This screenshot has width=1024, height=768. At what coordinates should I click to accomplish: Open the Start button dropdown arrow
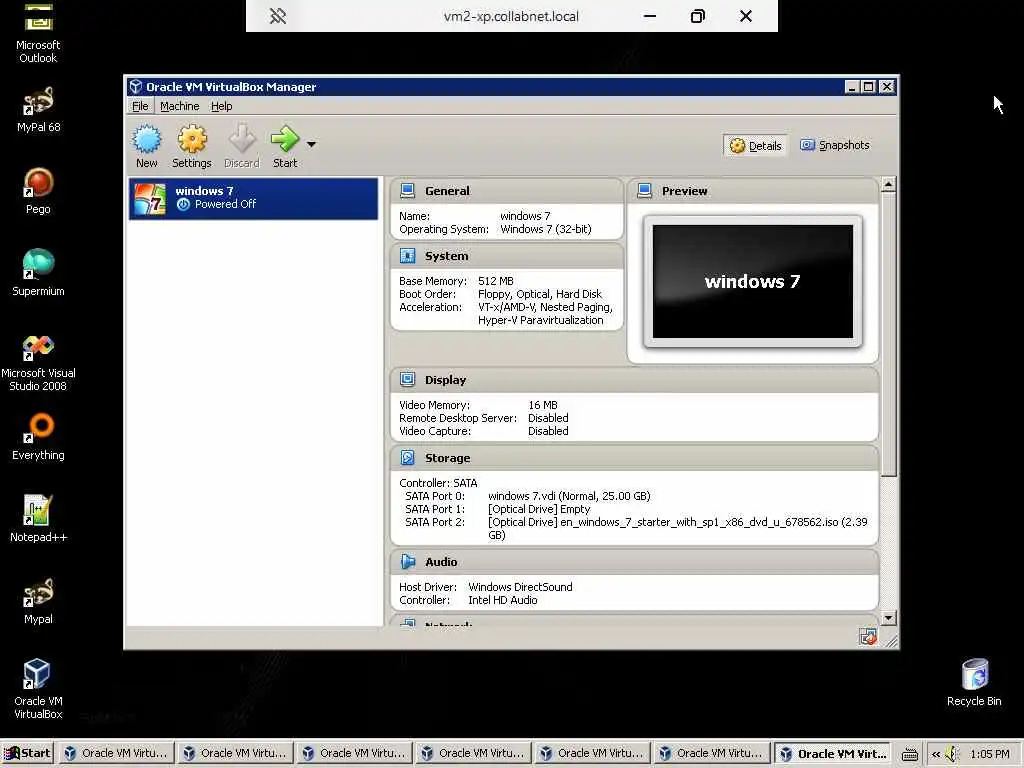tap(312, 144)
